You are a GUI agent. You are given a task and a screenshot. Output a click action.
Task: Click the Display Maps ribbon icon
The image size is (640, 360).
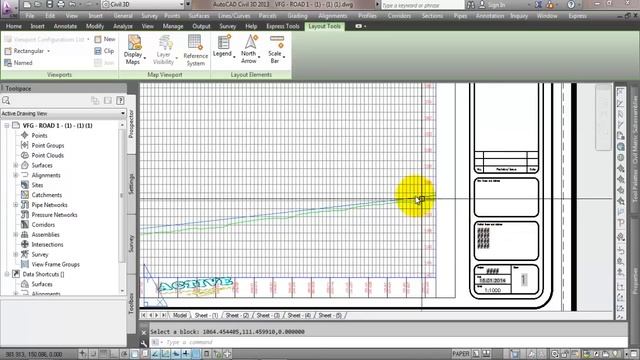click(x=134, y=43)
